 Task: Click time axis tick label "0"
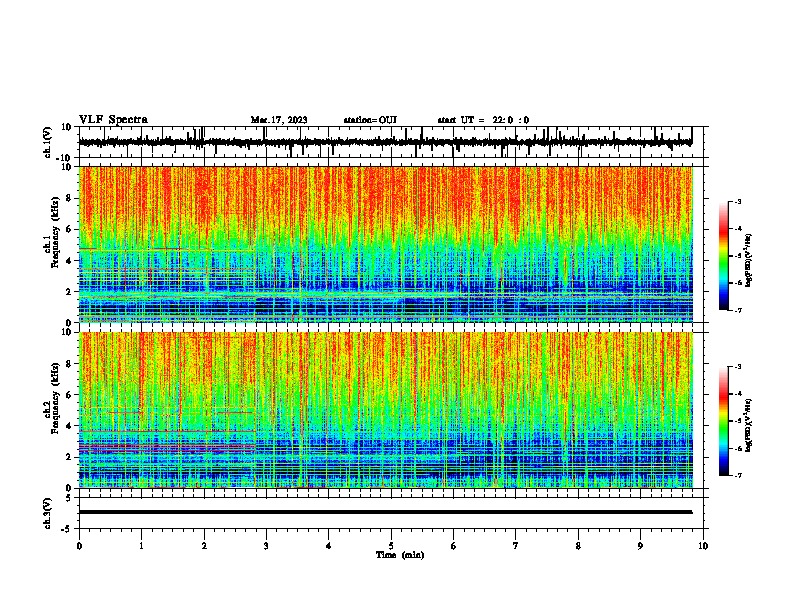click(79, 546)
